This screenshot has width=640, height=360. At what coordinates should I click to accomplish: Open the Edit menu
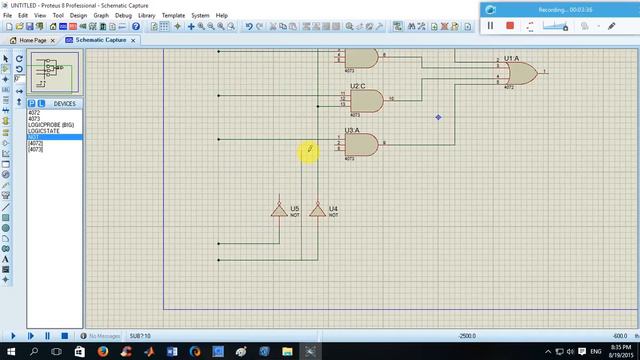[x=23, y=16]
